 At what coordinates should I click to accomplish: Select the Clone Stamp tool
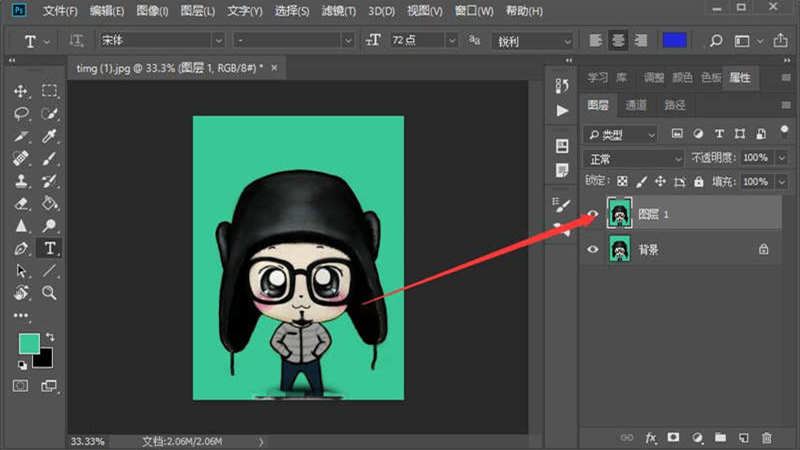pyautogui.click(x=21, y=181)
